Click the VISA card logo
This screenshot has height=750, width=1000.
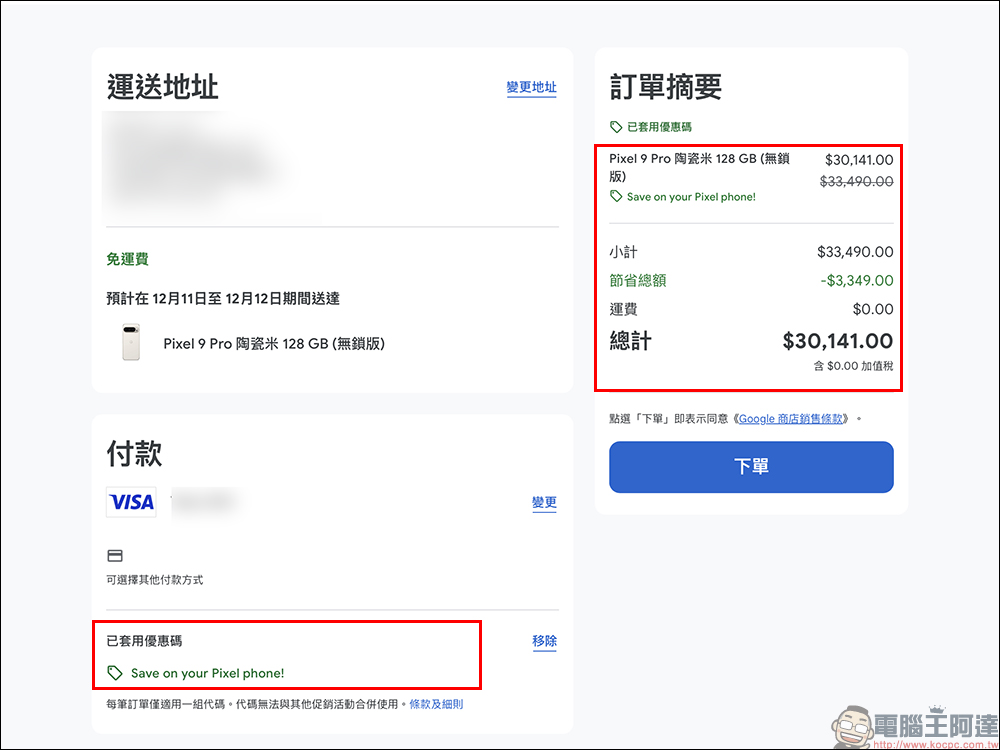tap(132, 502)
